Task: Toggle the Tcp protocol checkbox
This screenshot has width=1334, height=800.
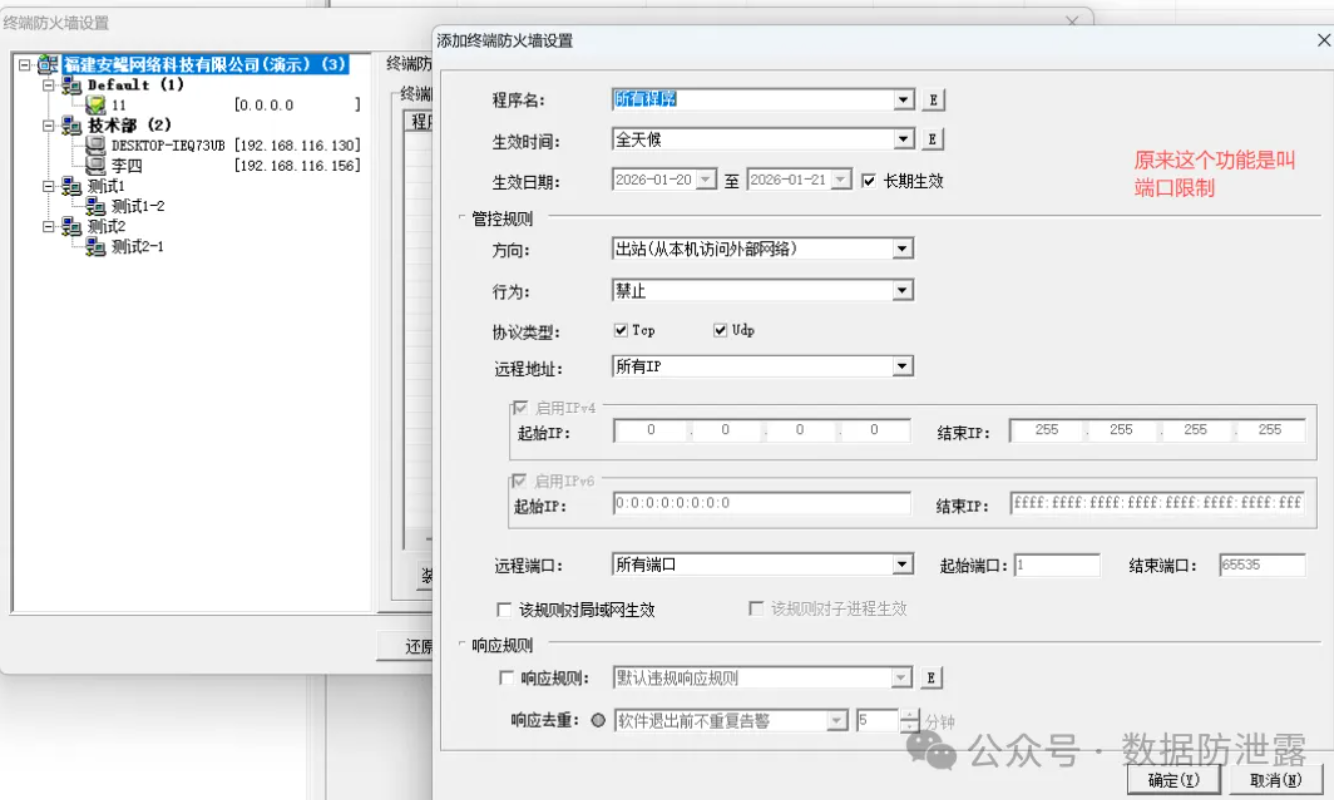Action: pos(621,330)
